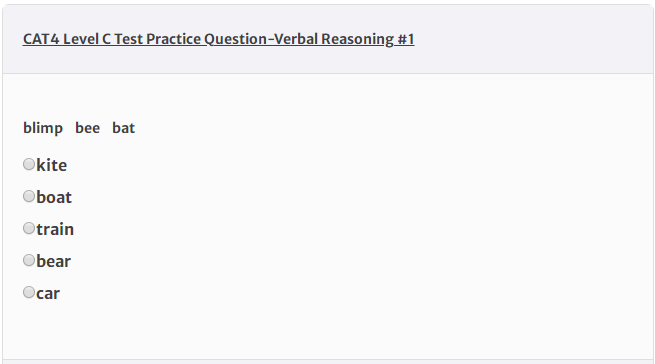Click the 'kite' answer label text
This screenshot has height=364, width=655.
pos(51,165)
